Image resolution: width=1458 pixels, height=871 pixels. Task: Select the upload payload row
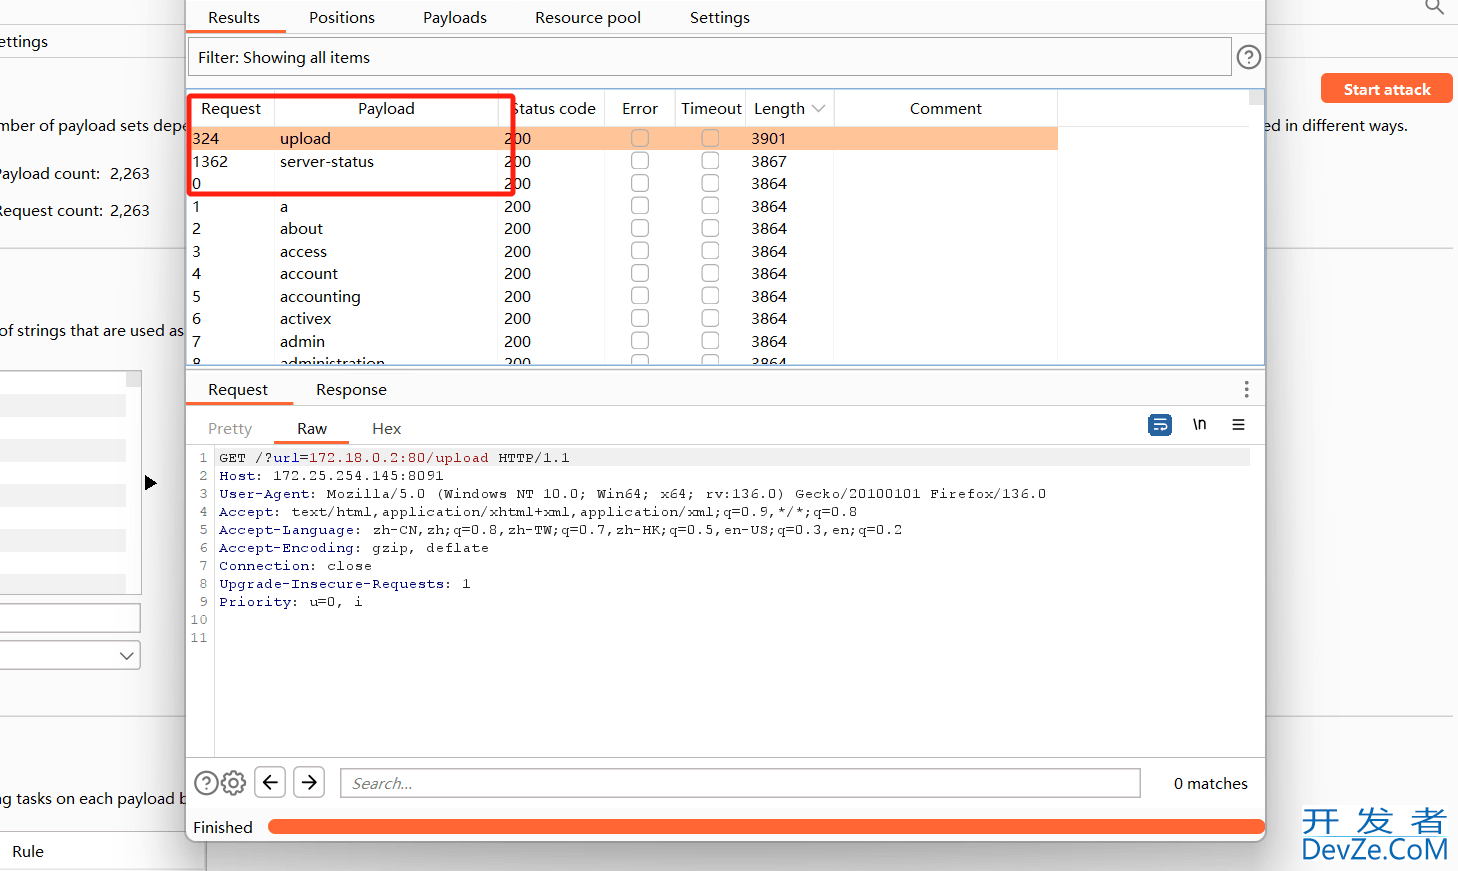coord(623,138)
